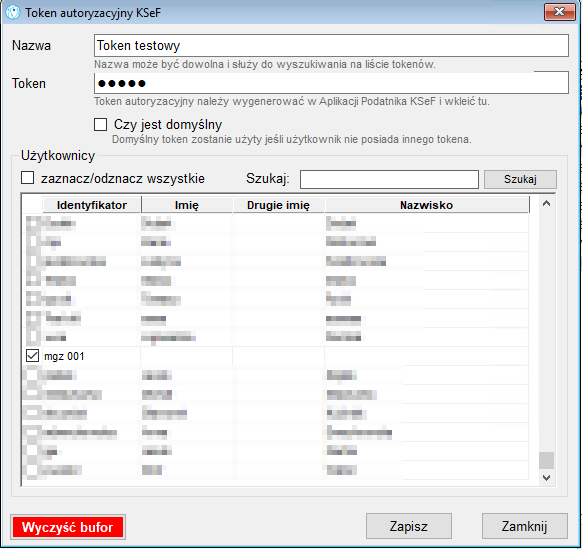
Task: Sort by the Identyfikator column header
Action: [x=92, y=205]
